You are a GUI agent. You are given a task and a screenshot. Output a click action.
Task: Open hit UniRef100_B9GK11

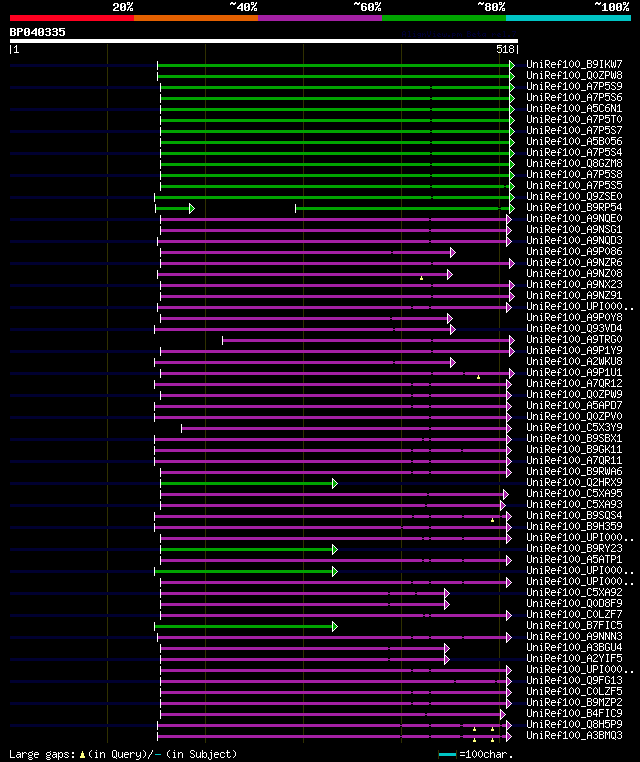coord(574,450)
